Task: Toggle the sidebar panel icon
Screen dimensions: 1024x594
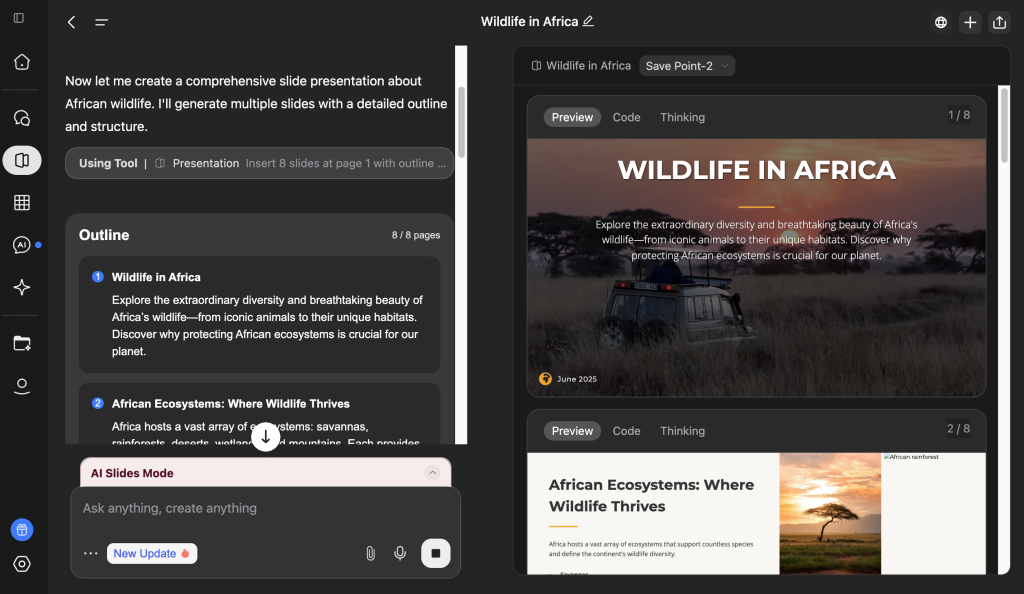Action: tap(19, 18)
